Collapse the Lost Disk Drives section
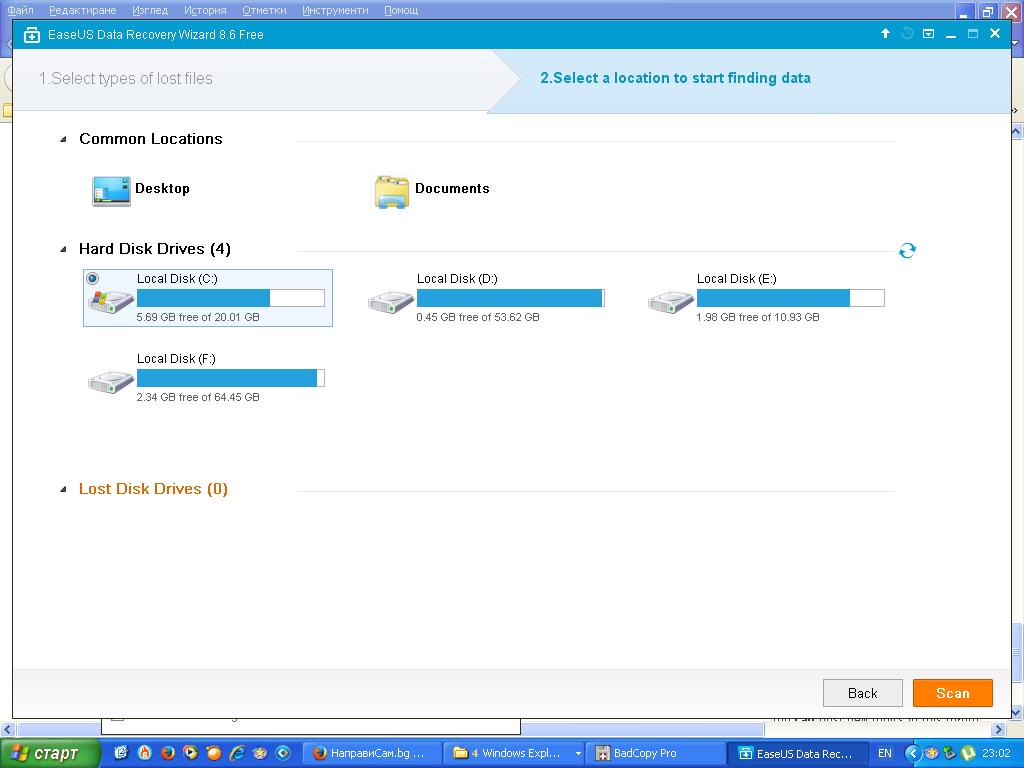The image size is (1024, 768). tap(63, 489)
